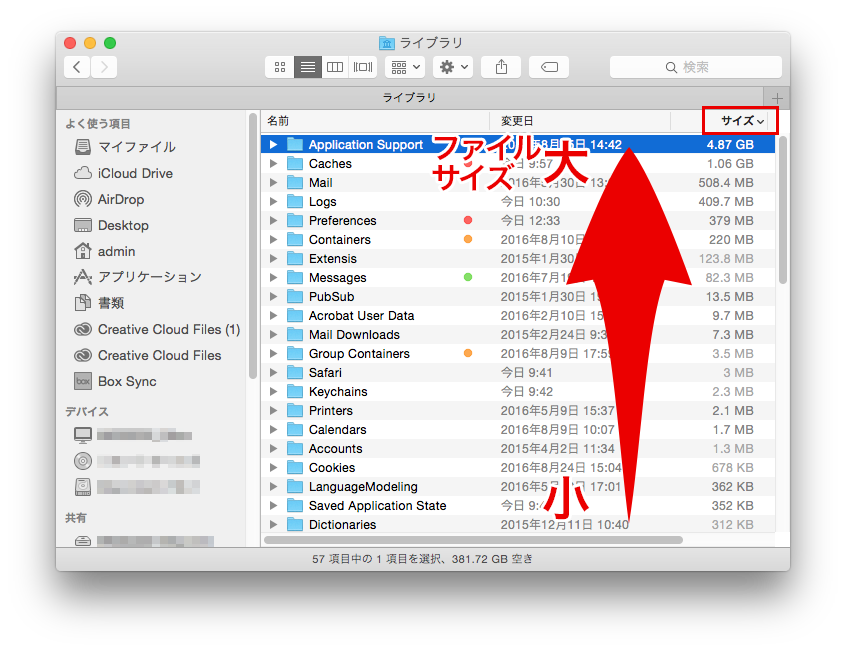This screenshot has width=846, height=651.
Task: Select the Cookies folder row
Action: pos(518,468)
